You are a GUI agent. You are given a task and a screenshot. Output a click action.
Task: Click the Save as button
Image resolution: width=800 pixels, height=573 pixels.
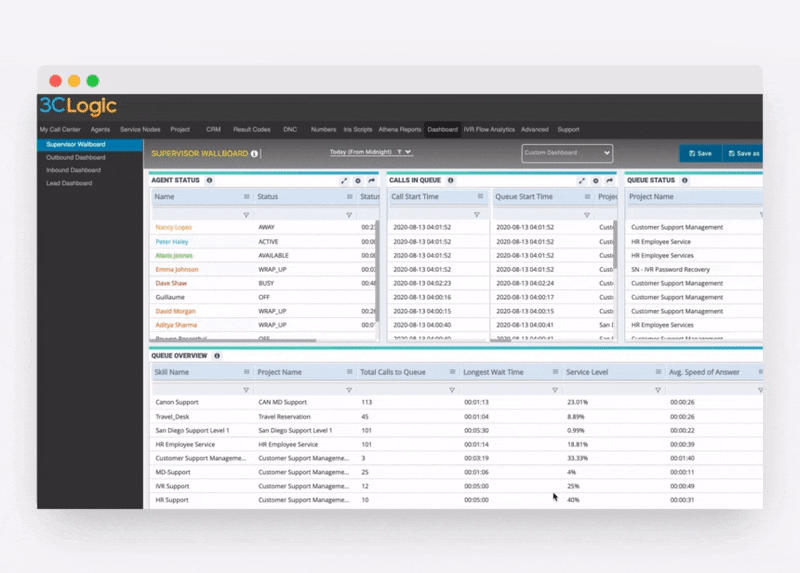743,154
